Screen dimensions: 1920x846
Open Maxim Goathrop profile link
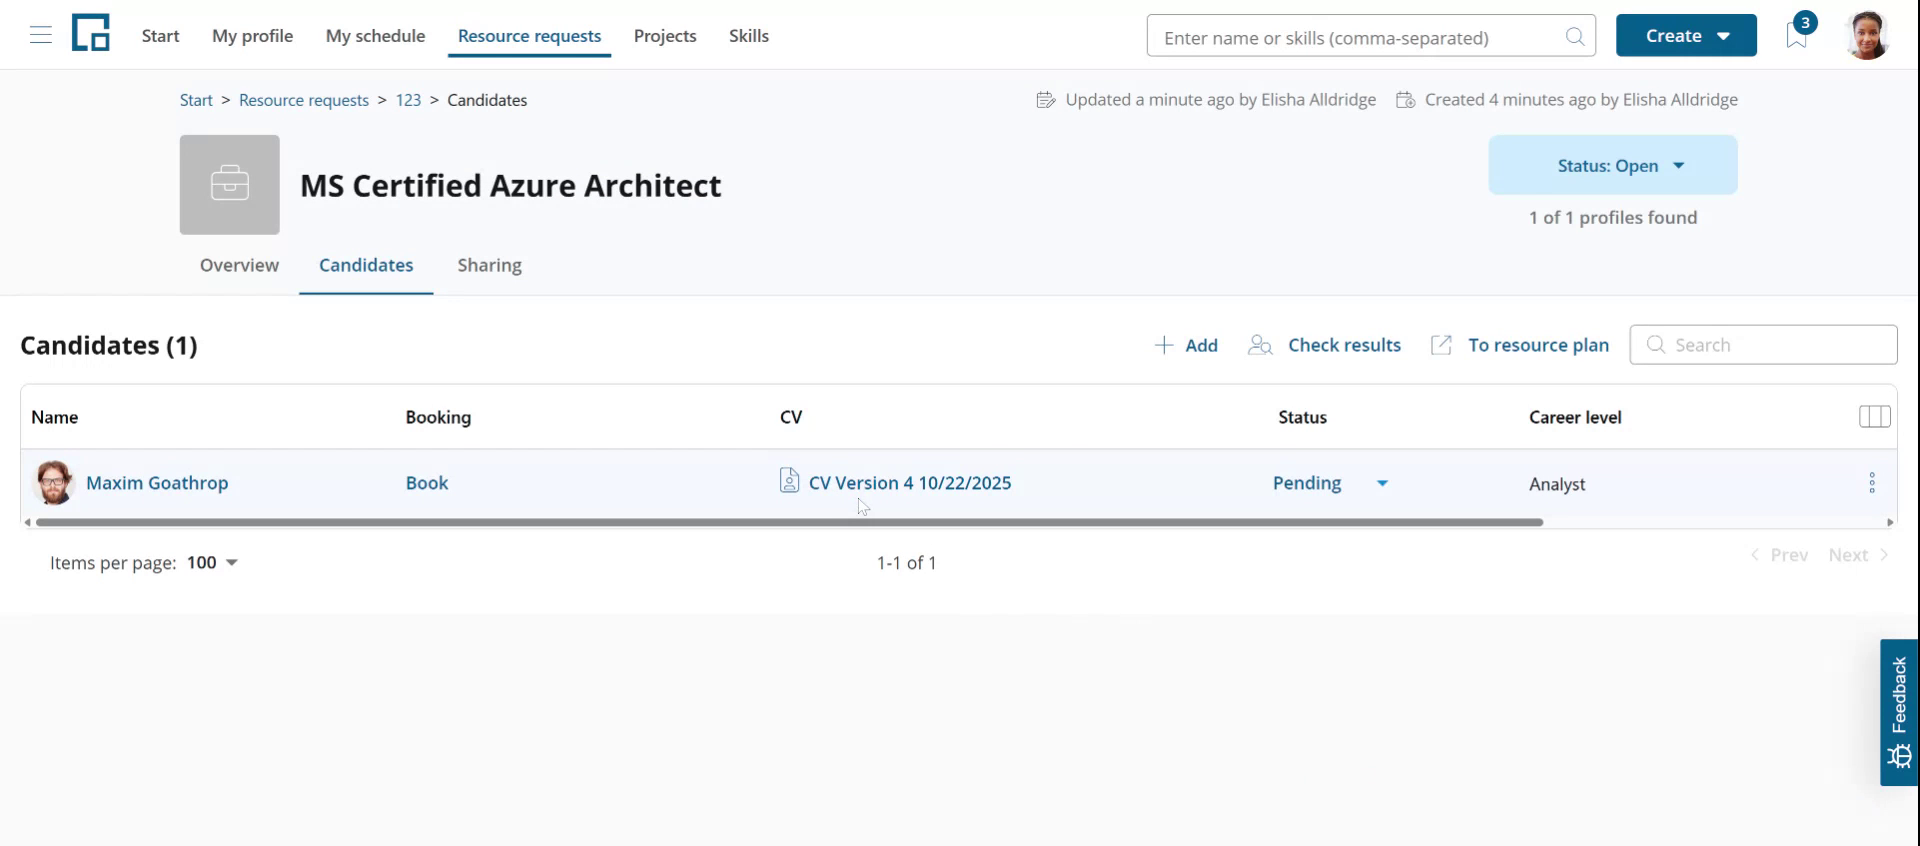[157, 483]
